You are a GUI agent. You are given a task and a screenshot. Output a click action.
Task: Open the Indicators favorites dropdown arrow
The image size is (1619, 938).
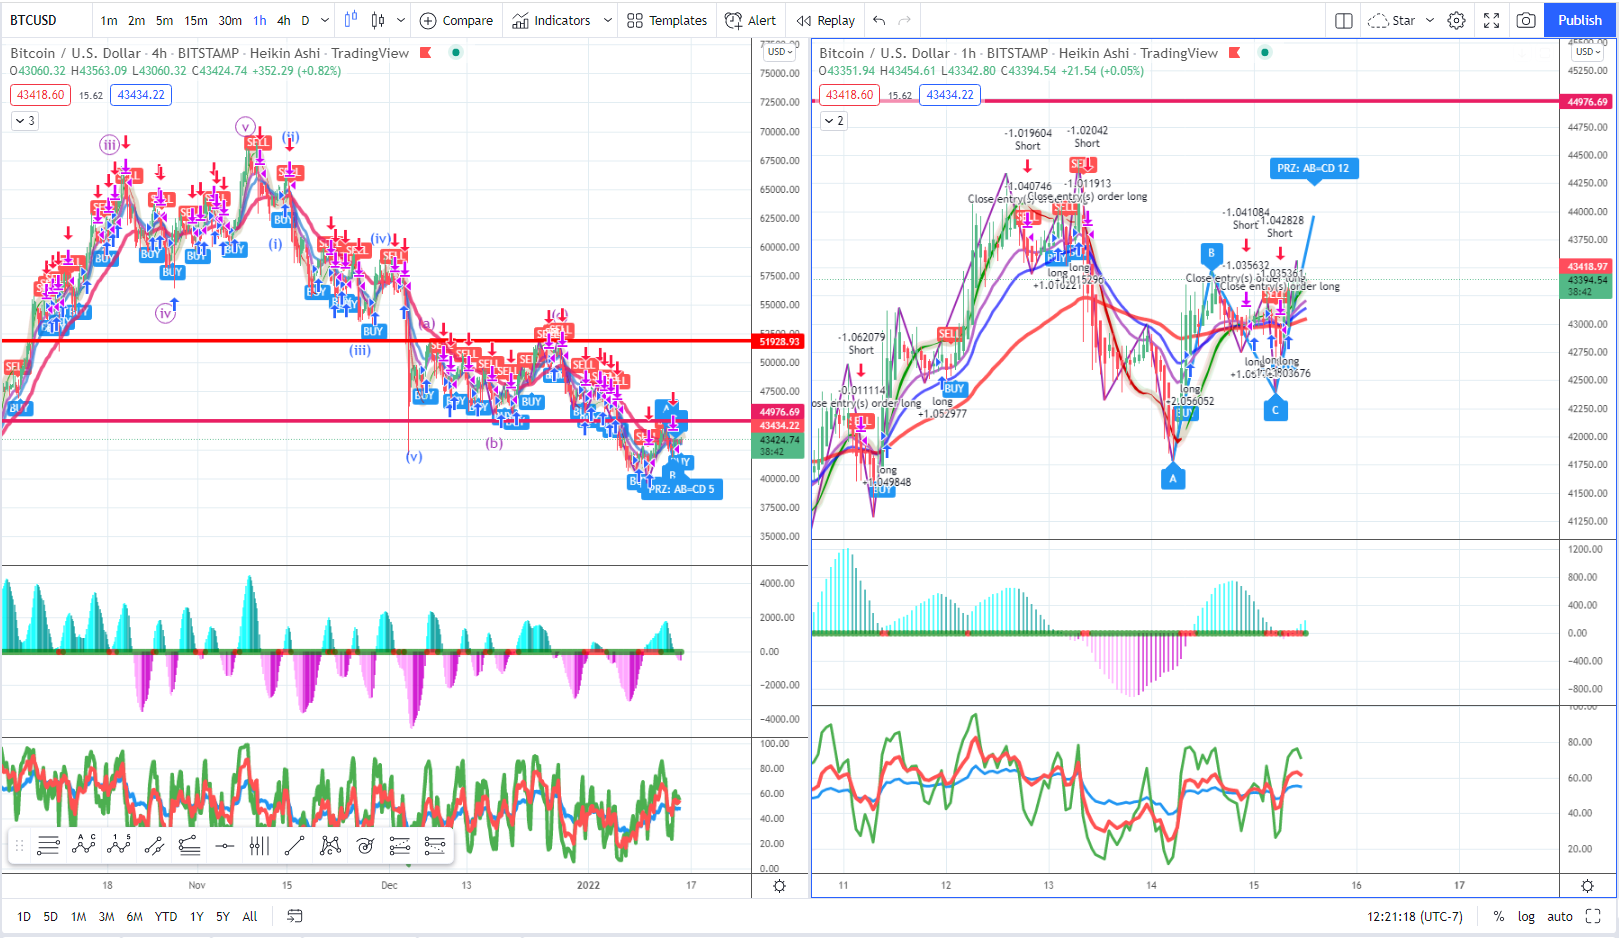coord(608,20)
